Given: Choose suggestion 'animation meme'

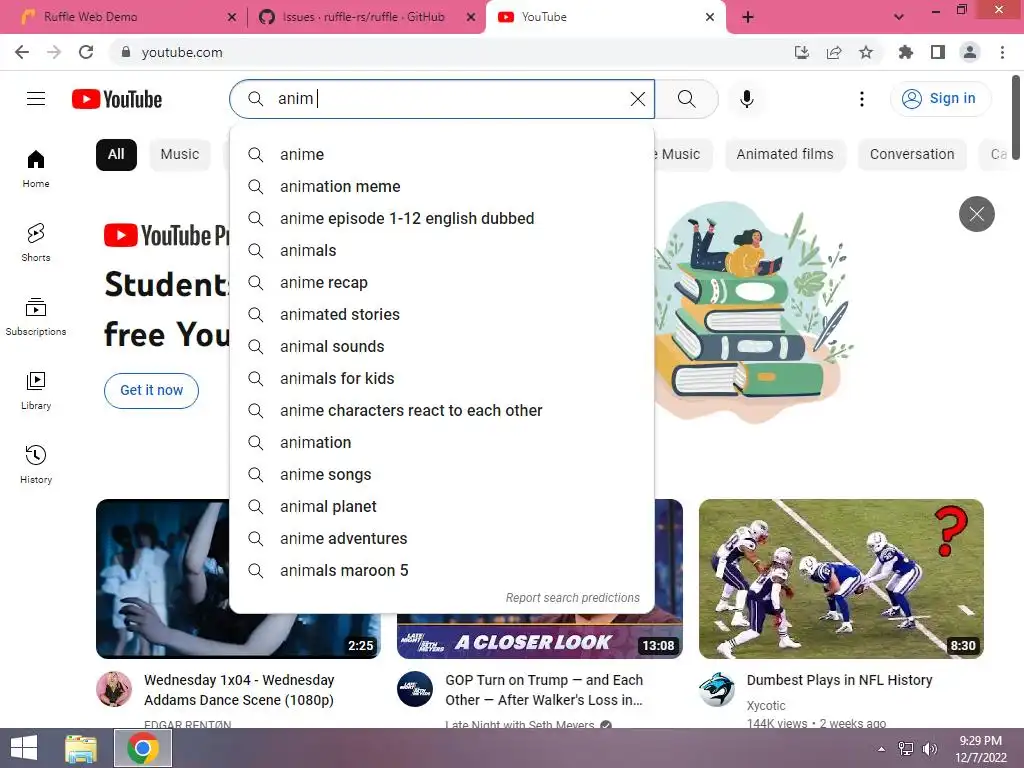Looking at the screenshot, I should [x=442, y=187].
